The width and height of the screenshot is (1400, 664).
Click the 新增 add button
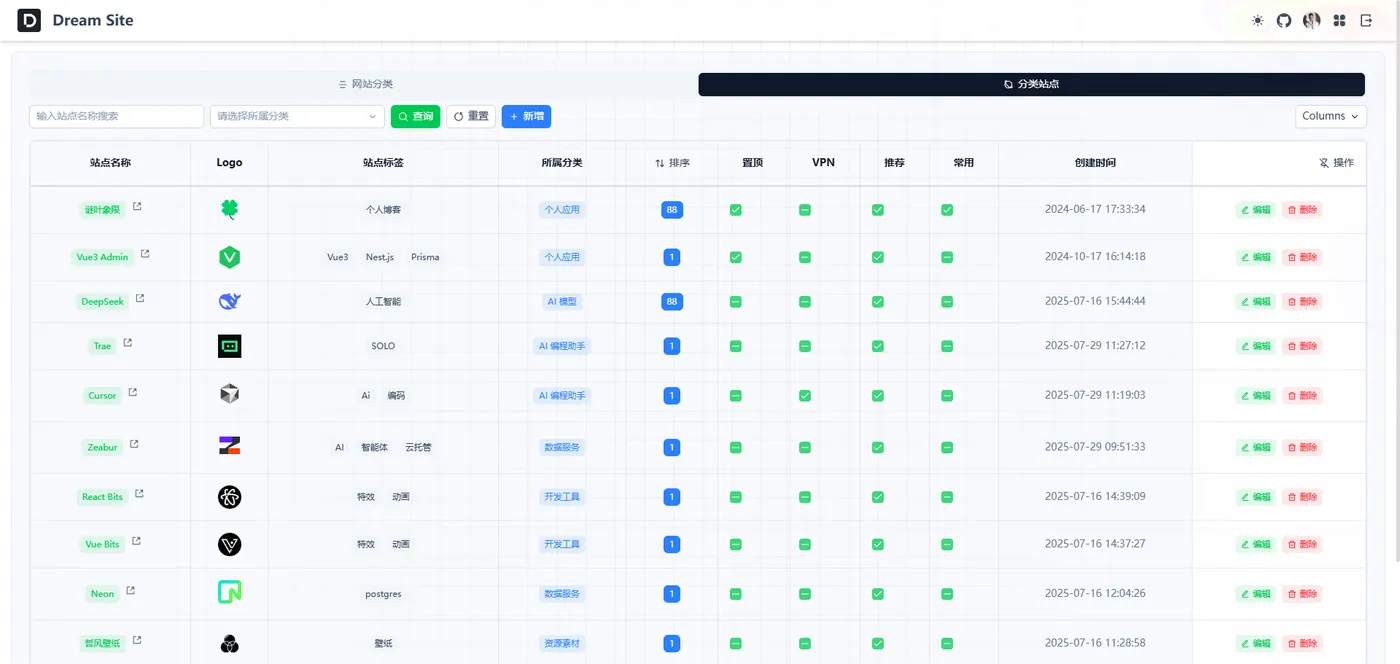pos(526,116)
